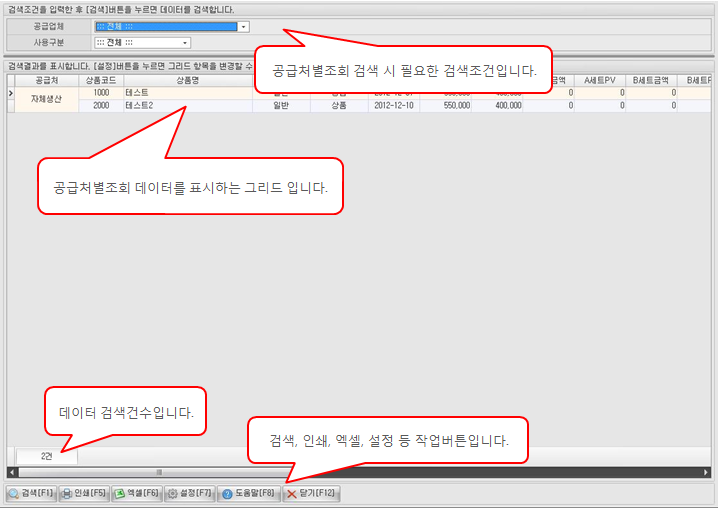The image size is (718, 508).
Task: Click the 검색[F1] search button
Action: pos(31,493)
